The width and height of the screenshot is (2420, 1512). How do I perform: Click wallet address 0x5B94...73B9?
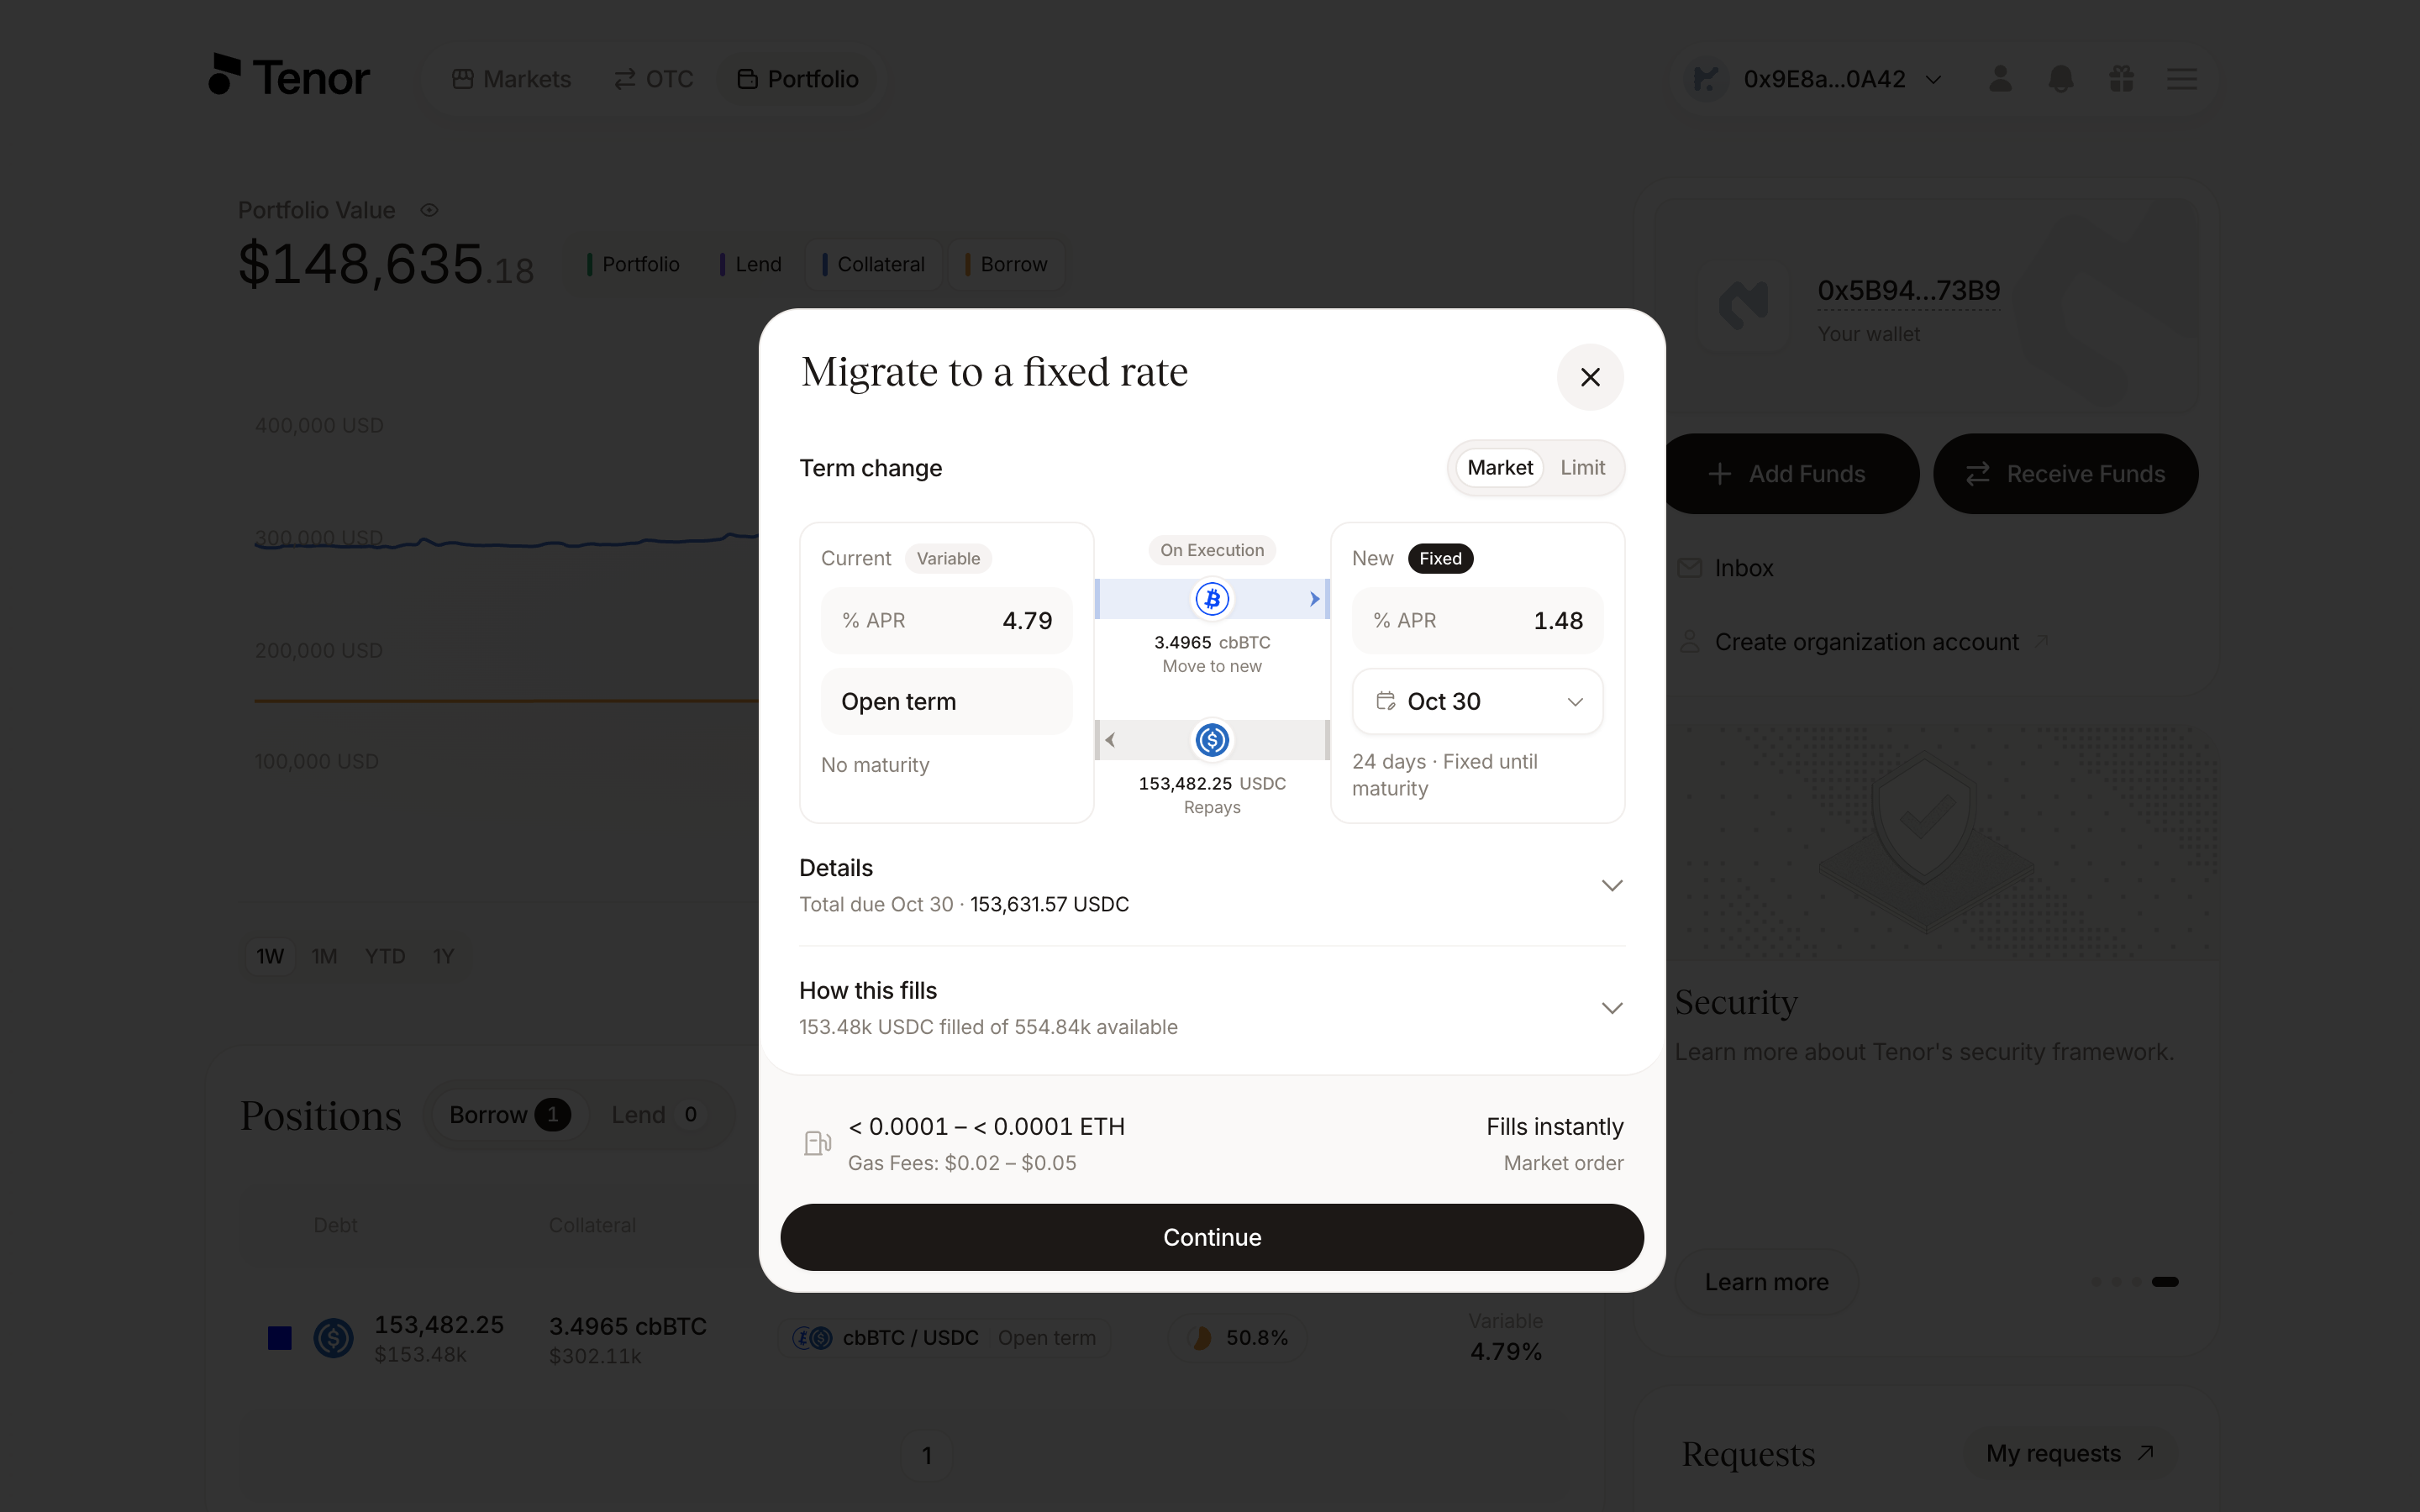coord(1908,291)
